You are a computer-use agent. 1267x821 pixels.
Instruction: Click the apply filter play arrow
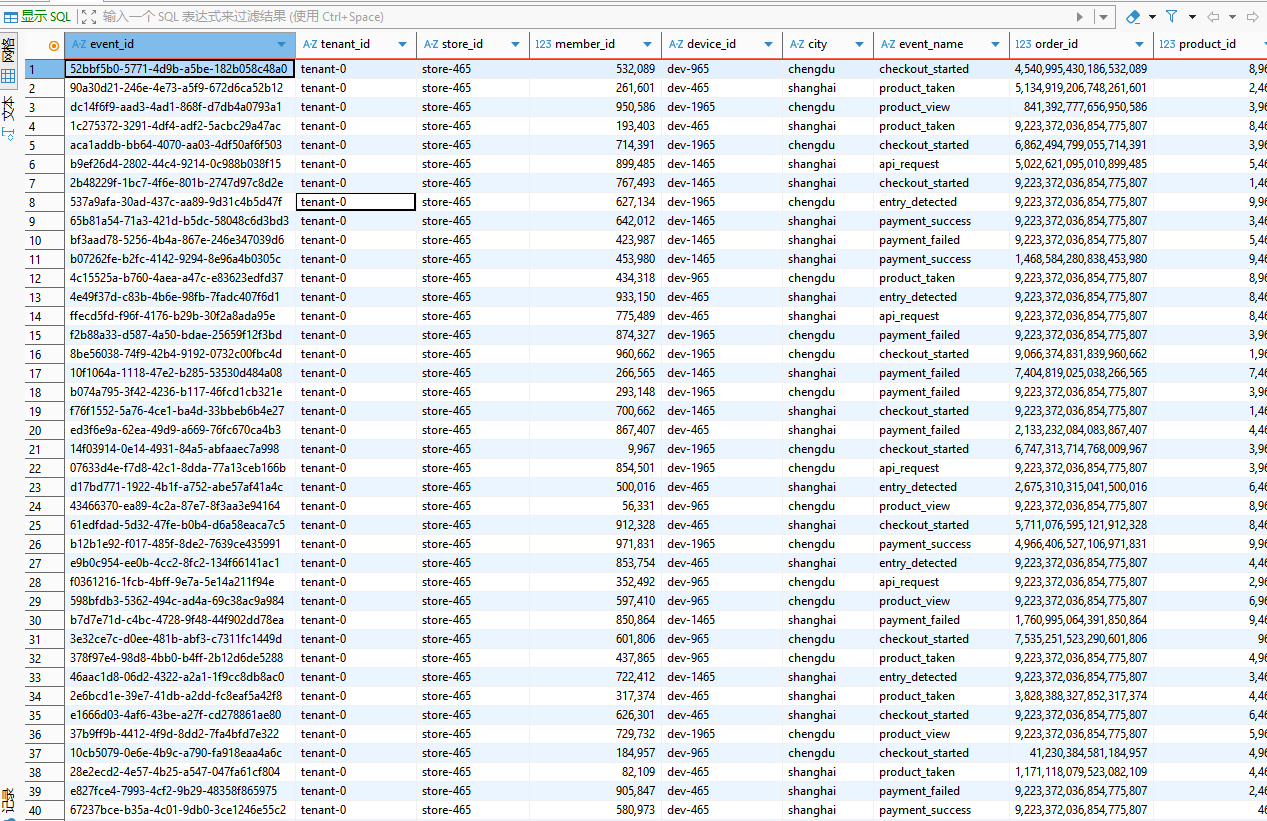pyautogui.click(x=1080, y=17)
